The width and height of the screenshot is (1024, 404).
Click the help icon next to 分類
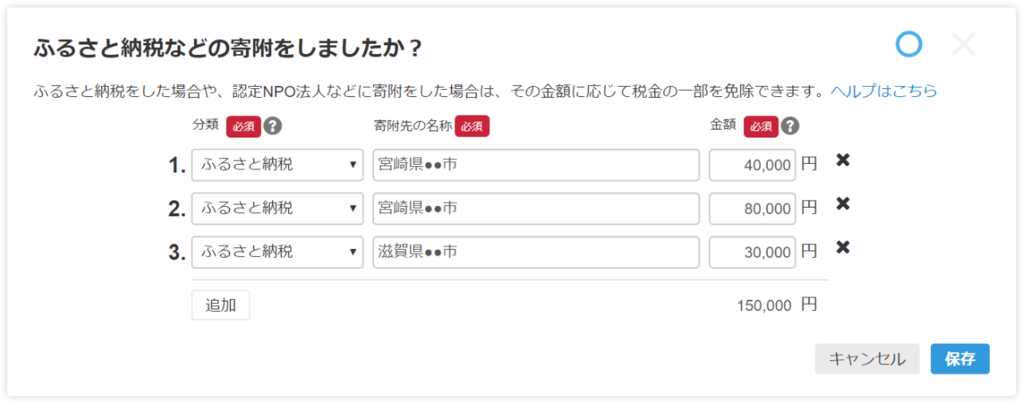pyautogui.click(x=272, y=126)
